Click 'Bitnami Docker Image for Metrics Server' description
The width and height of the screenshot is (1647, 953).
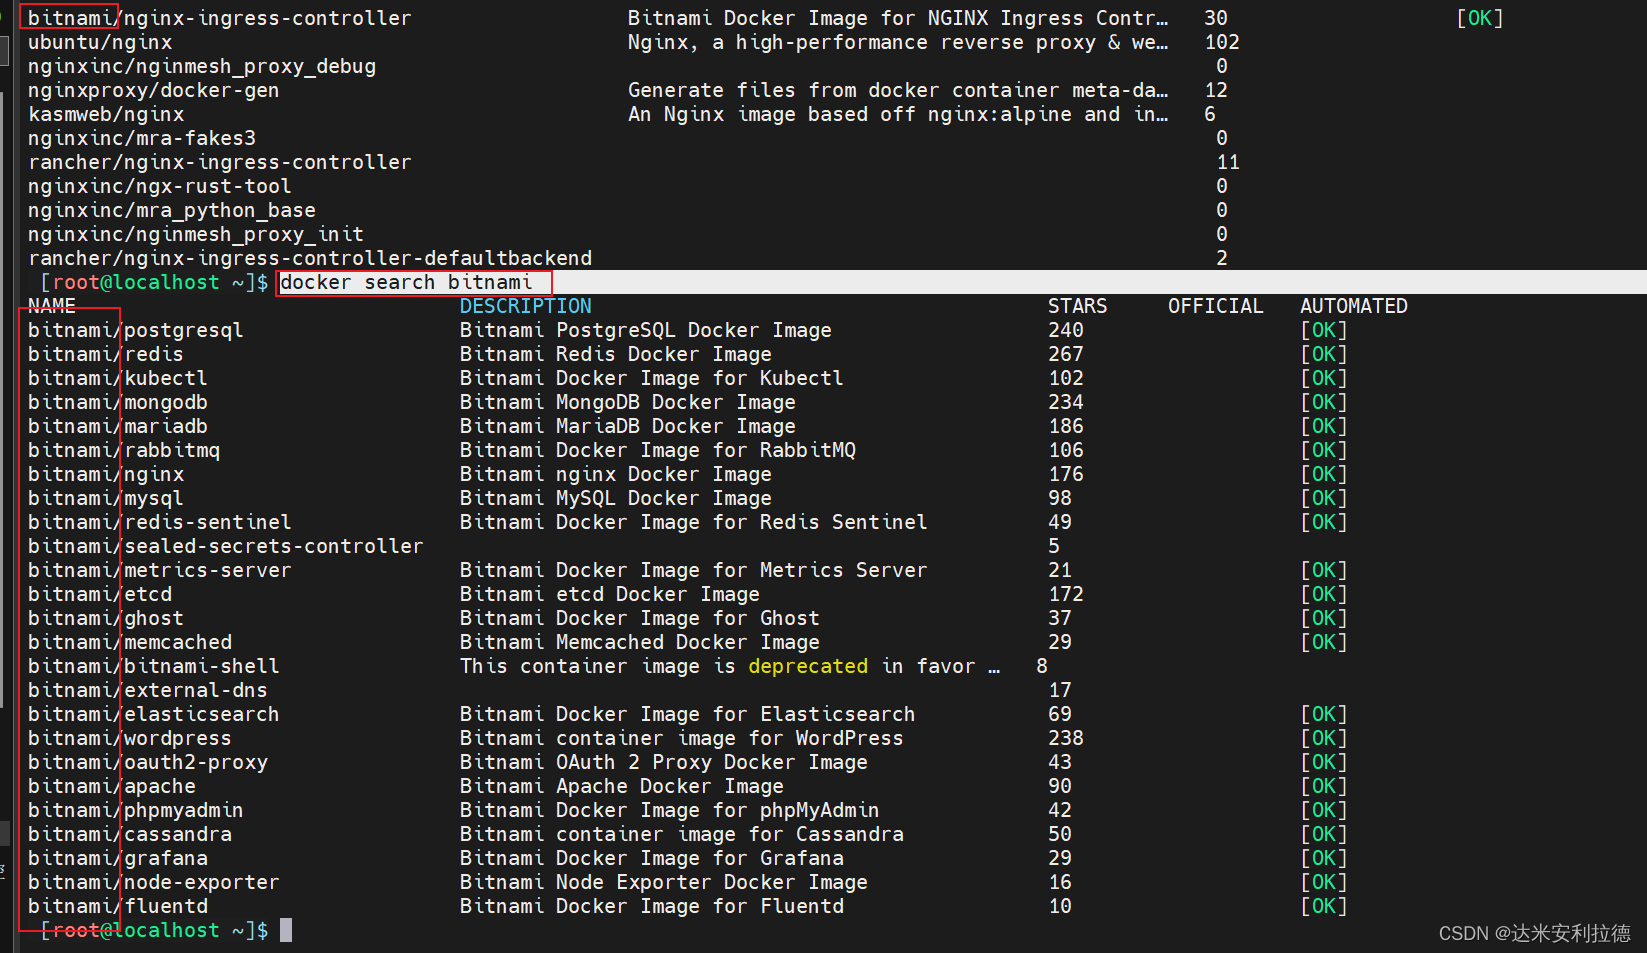(694, 570)
